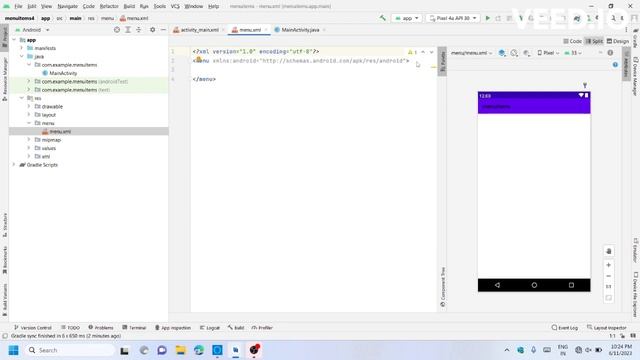Viewport: 640px width, 360px height.
Task: Expand the drawable folder
Action: [29, 106]
